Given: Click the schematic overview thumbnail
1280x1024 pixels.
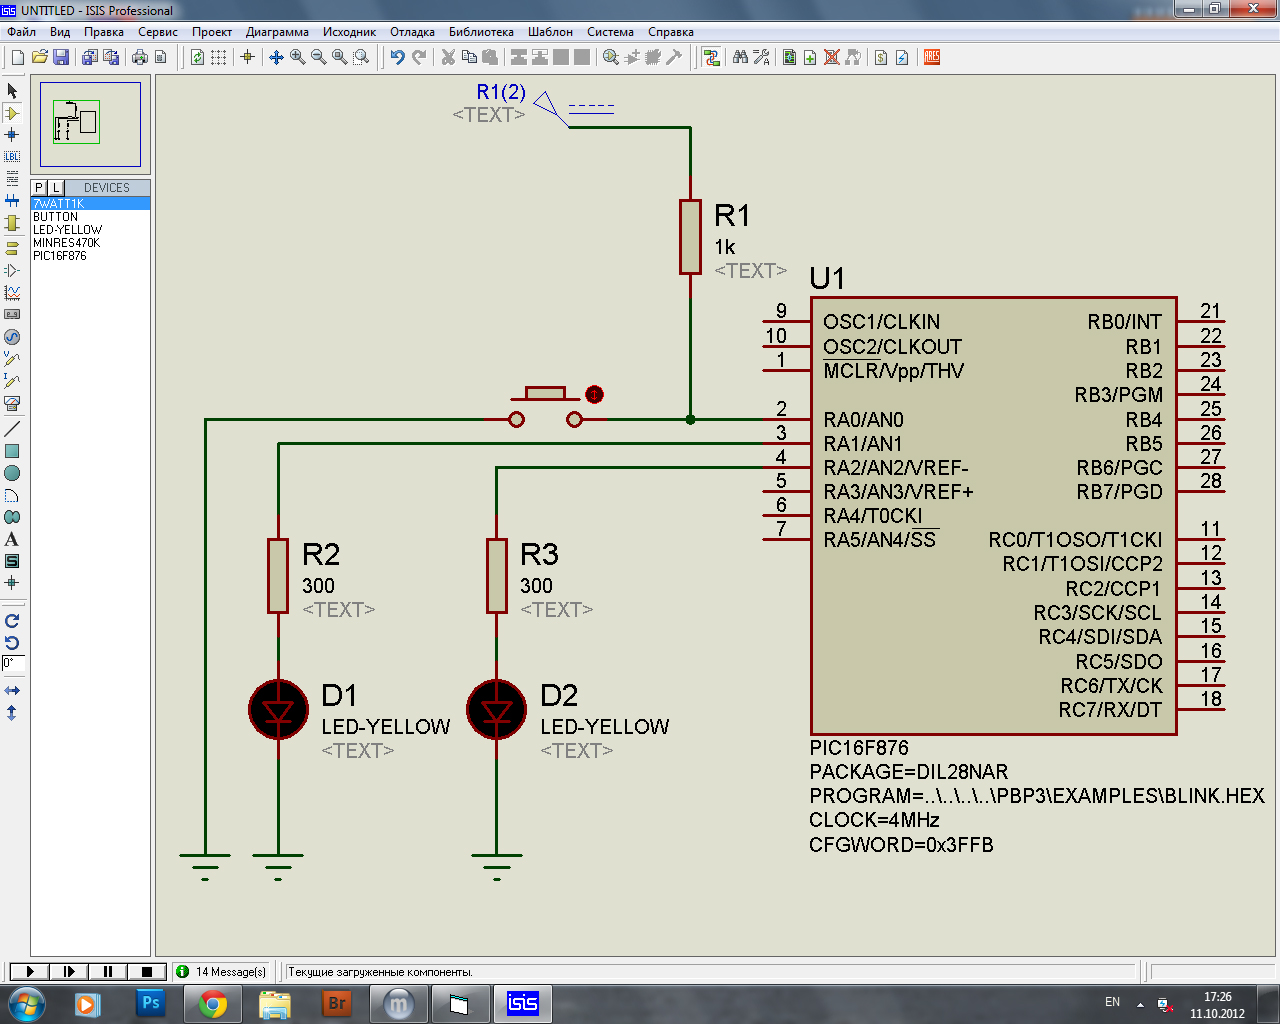Looking at the screenshot, I should tap(90, 124).
